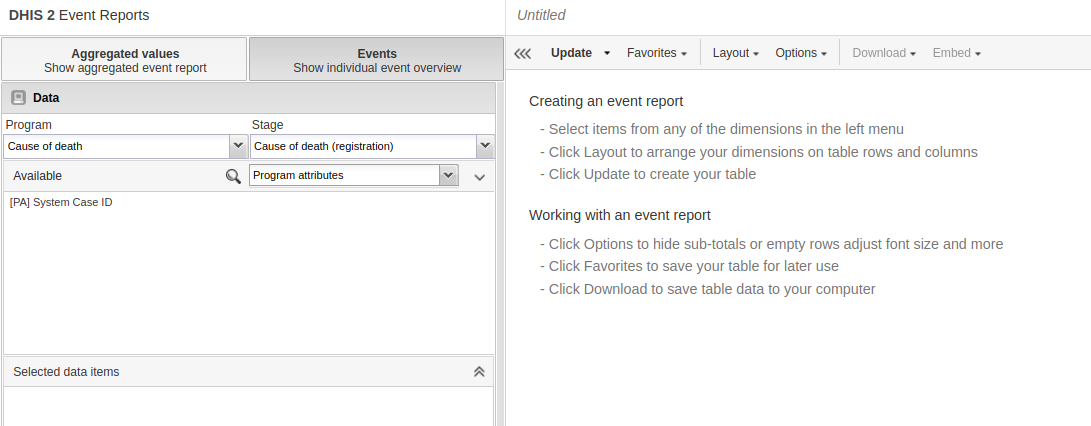
Task: Open the Program attributes combo box arrow
Action: (x=448, y=175)
